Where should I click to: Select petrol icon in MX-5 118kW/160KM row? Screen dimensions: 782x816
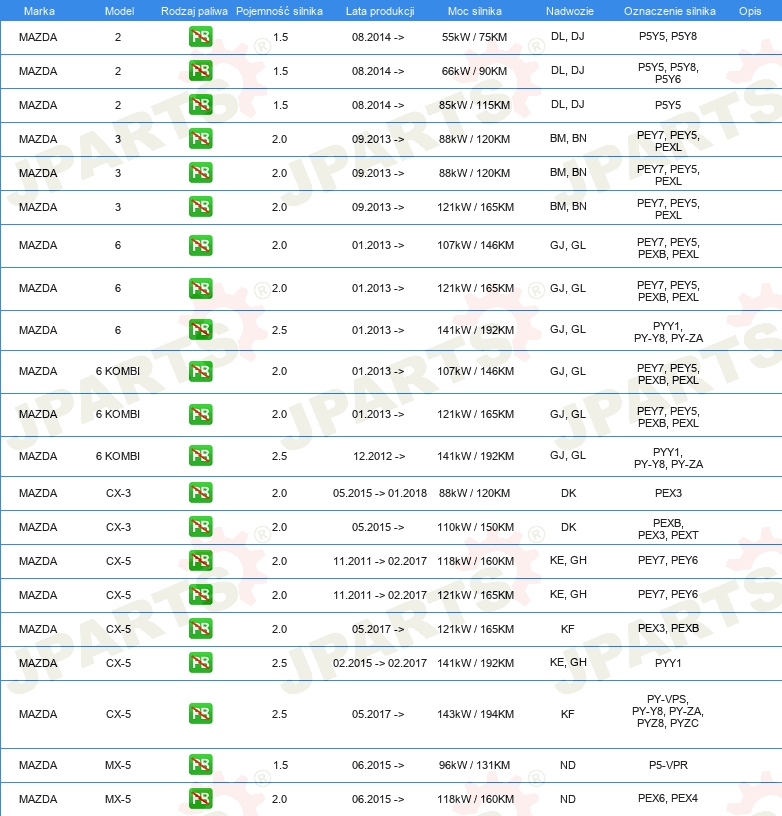tap(200, 798)
